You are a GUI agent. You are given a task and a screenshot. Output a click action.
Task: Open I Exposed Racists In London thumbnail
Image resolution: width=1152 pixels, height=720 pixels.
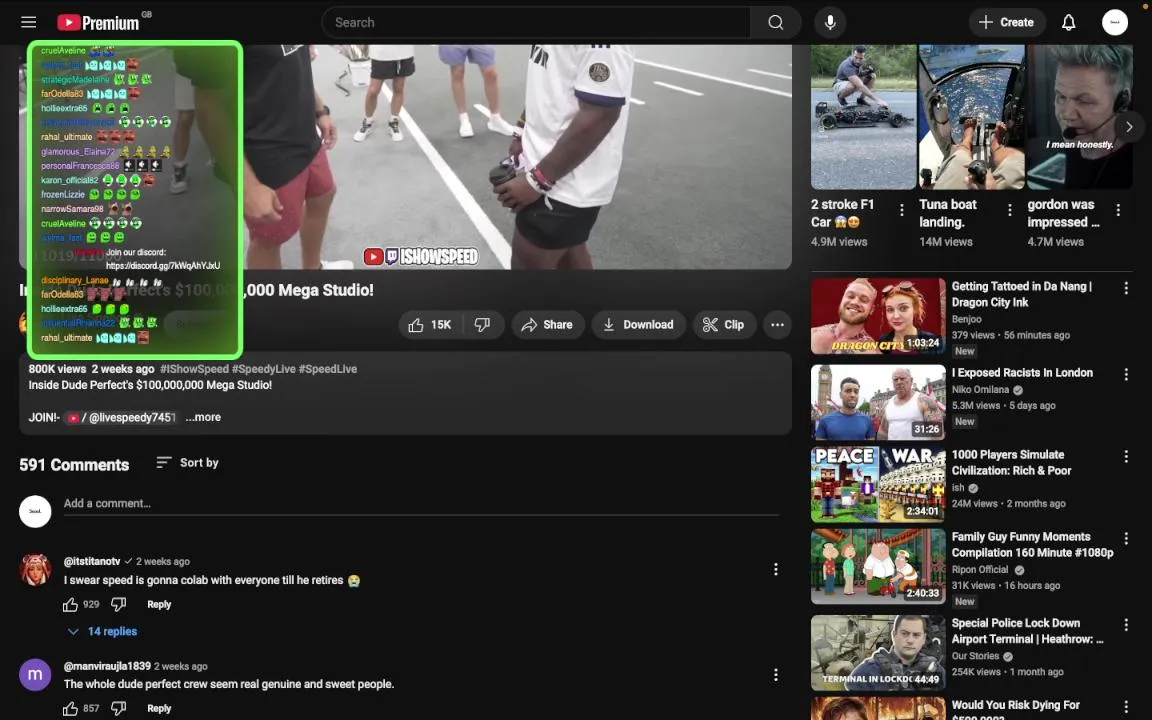pyautogui.click(x=878, y=403)
